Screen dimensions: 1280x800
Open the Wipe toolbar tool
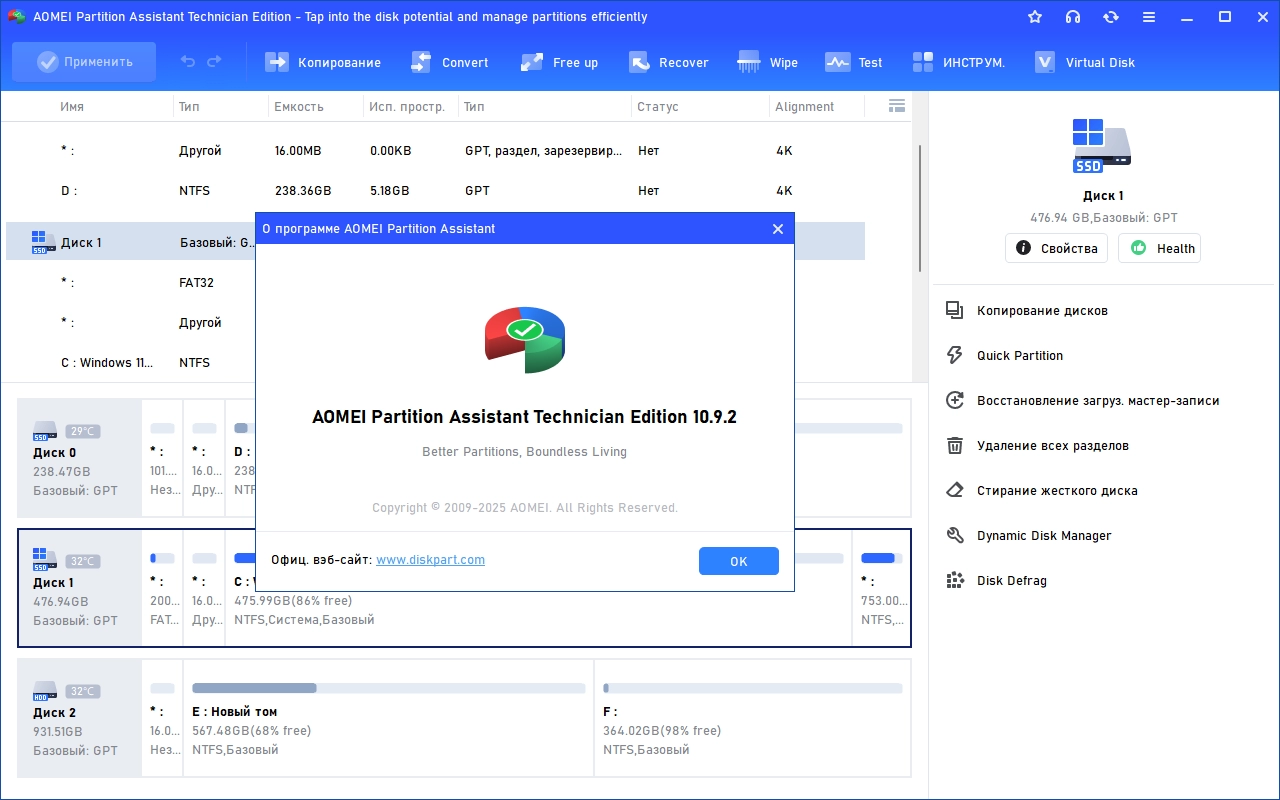(768, 62)
